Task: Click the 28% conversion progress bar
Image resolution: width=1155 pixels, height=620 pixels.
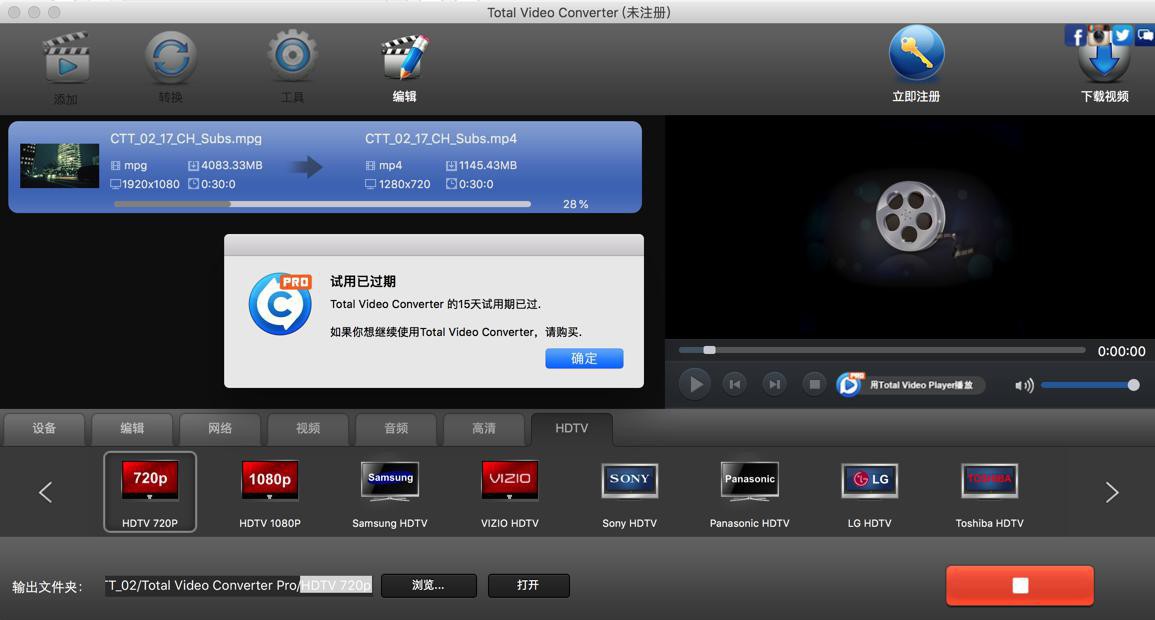Action: click(x=323, y=204)
